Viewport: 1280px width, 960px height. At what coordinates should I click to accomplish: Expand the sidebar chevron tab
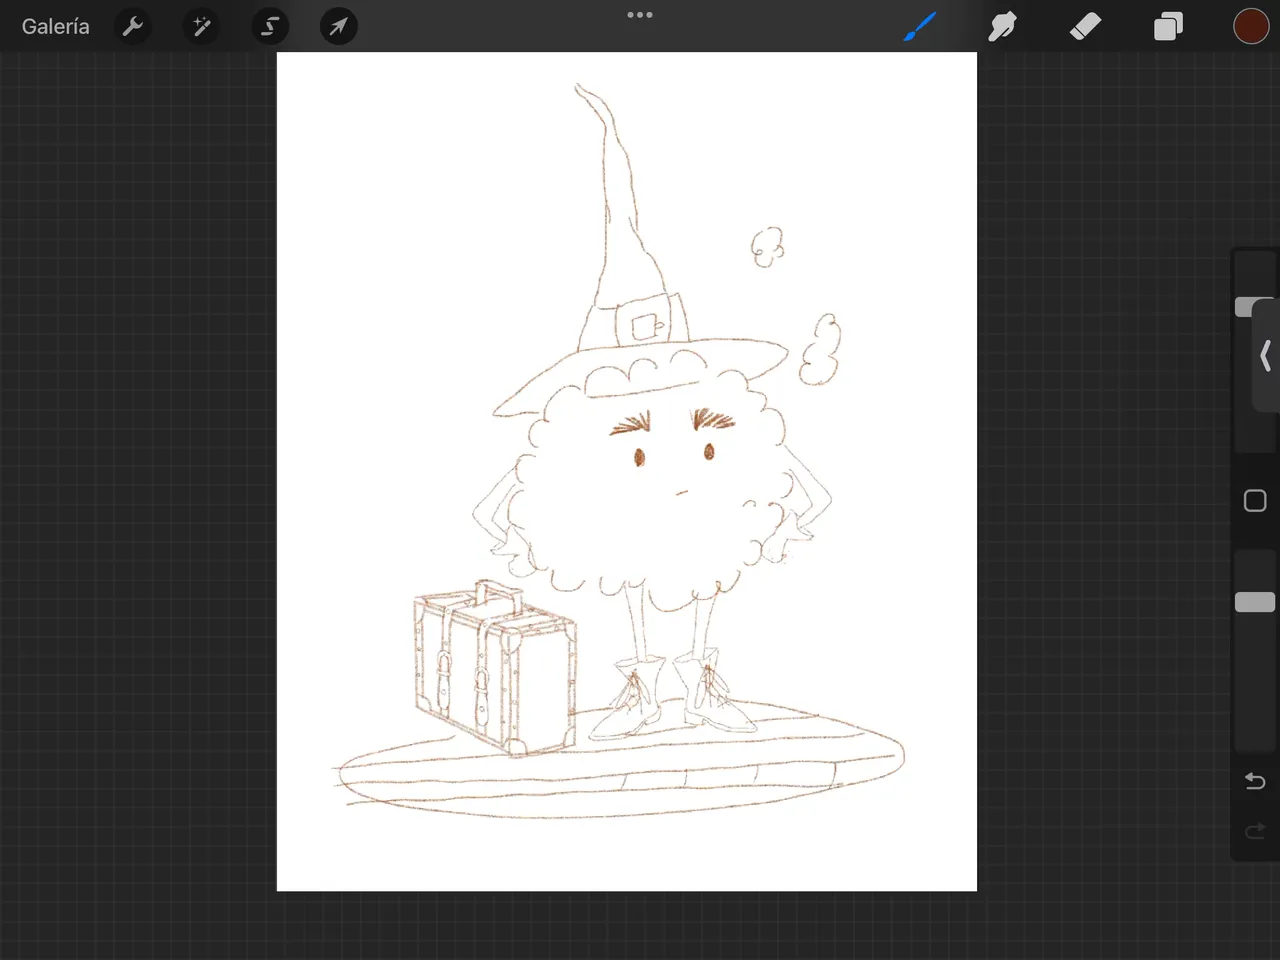click(1266, 356)
